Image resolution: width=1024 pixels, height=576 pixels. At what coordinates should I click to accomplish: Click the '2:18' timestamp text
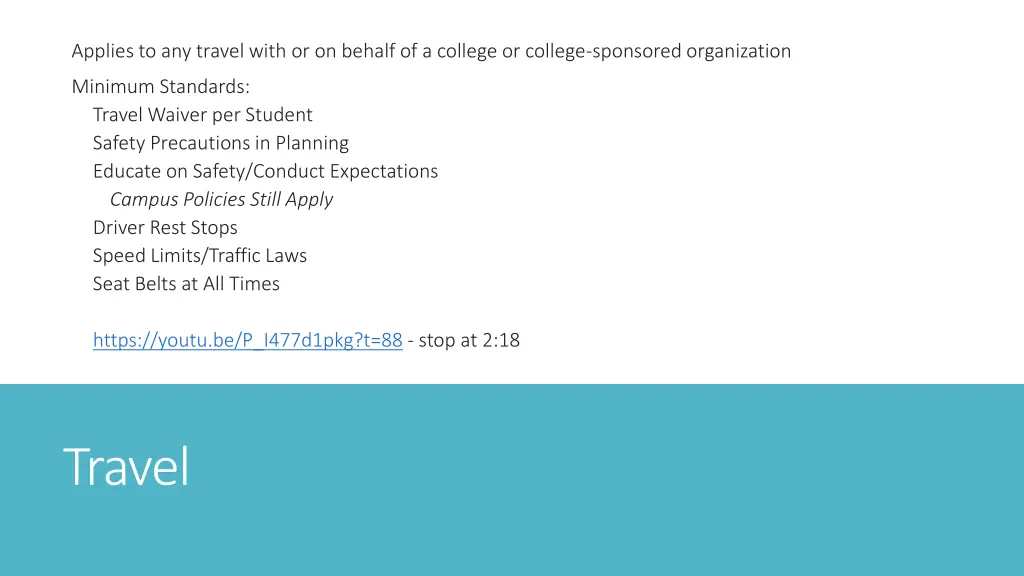coord(501,340)
